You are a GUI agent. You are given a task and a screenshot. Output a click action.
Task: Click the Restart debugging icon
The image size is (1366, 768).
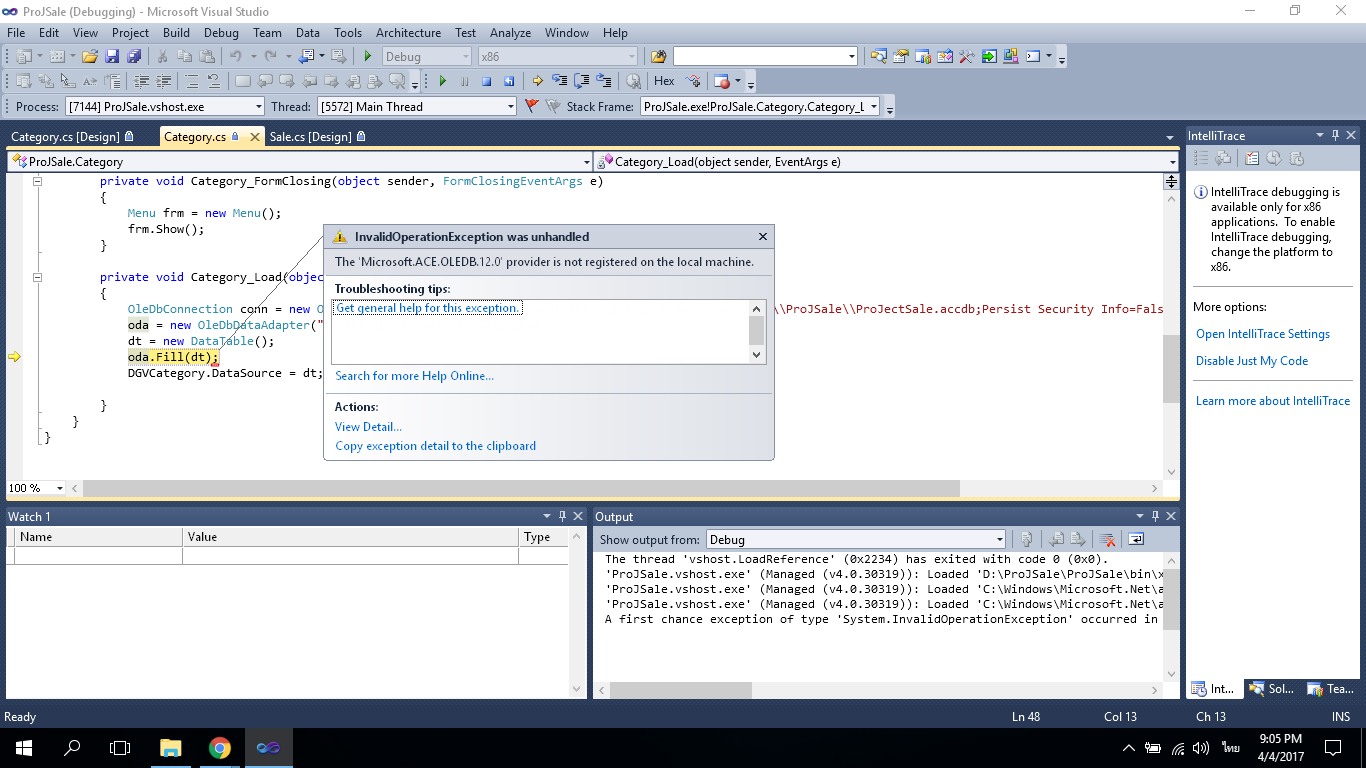click(509, 81)
